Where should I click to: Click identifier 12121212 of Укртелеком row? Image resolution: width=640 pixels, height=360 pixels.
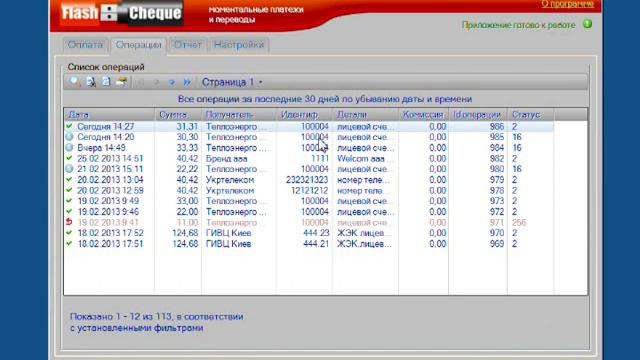310,190
